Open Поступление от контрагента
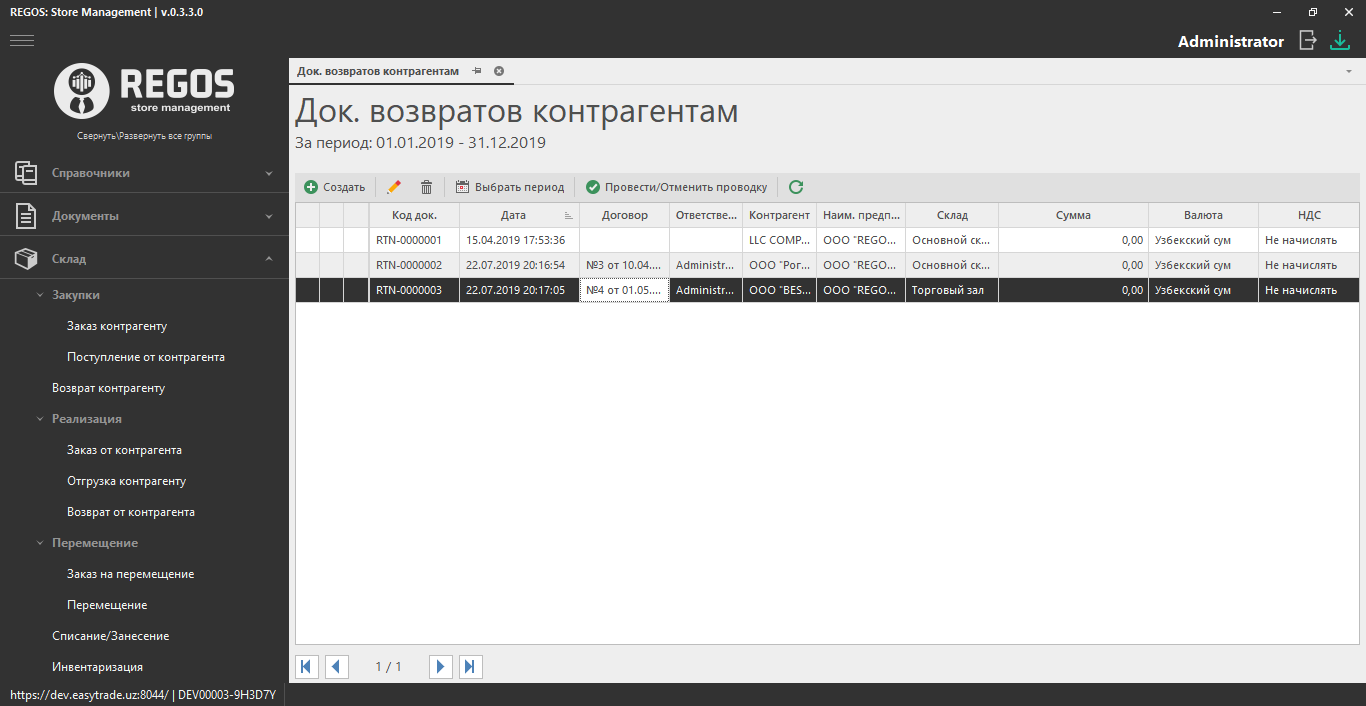The image size is (1366, 706). point(146,357)
